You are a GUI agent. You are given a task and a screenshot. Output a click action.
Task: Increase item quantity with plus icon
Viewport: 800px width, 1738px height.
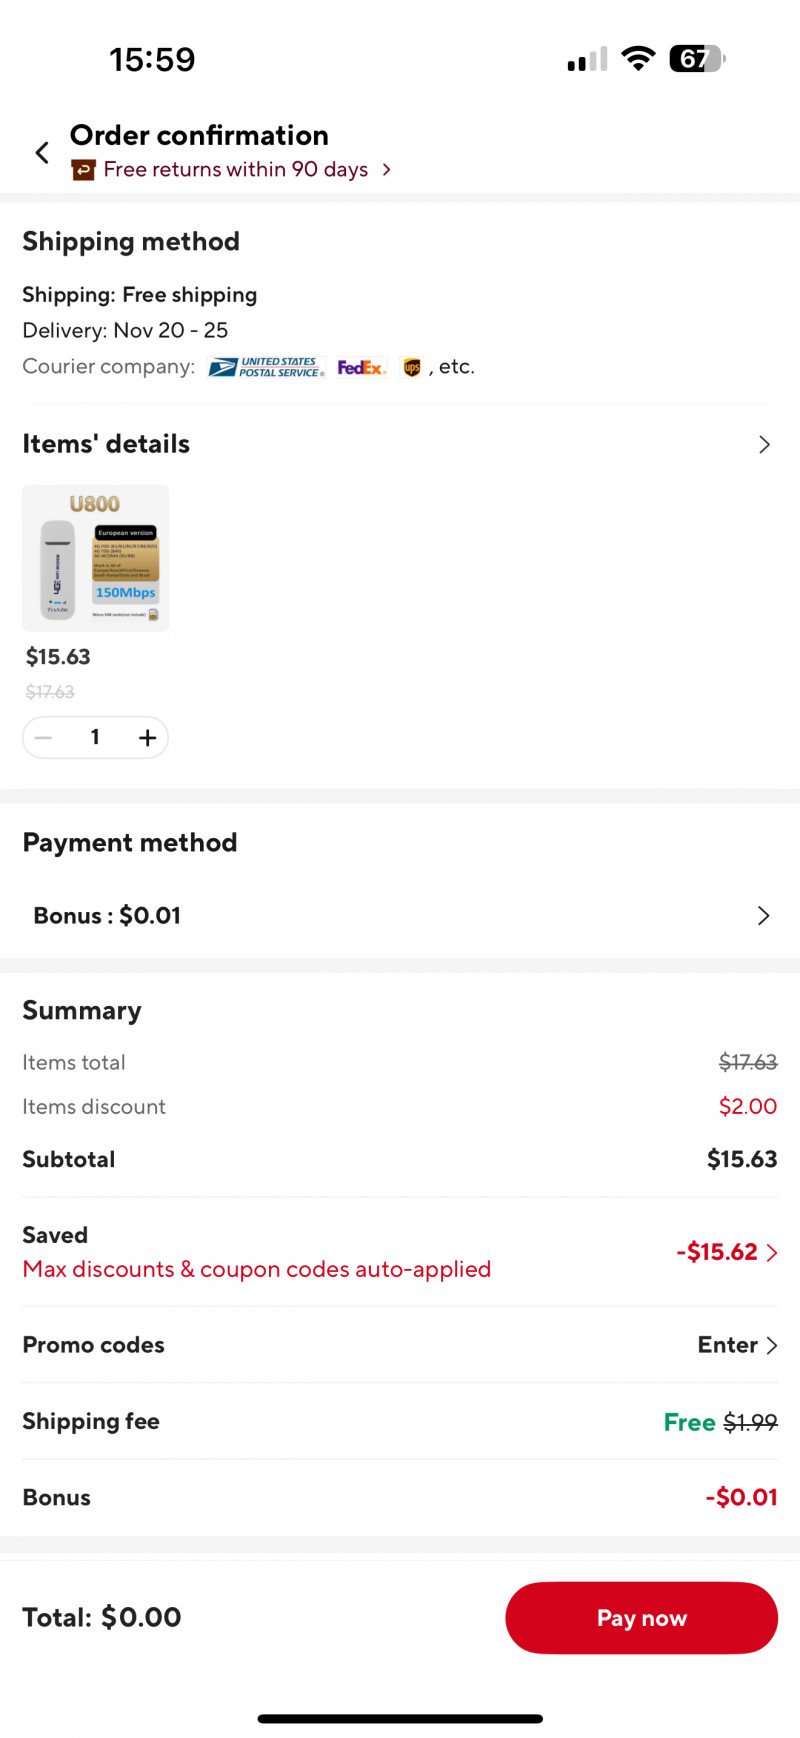[x=147, y=738]
